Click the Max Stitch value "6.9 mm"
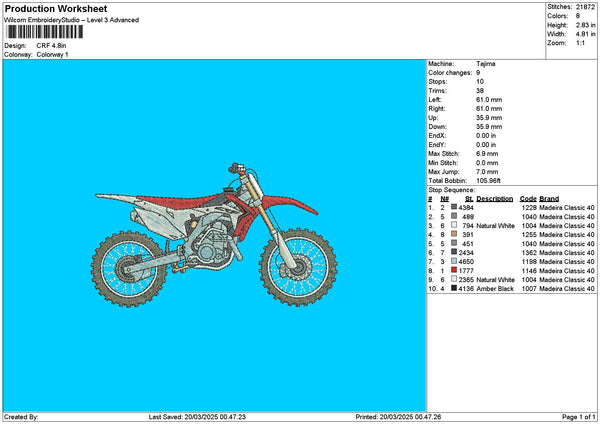Image resolution: width=600 pixels, height=424 pixels. 487,153
